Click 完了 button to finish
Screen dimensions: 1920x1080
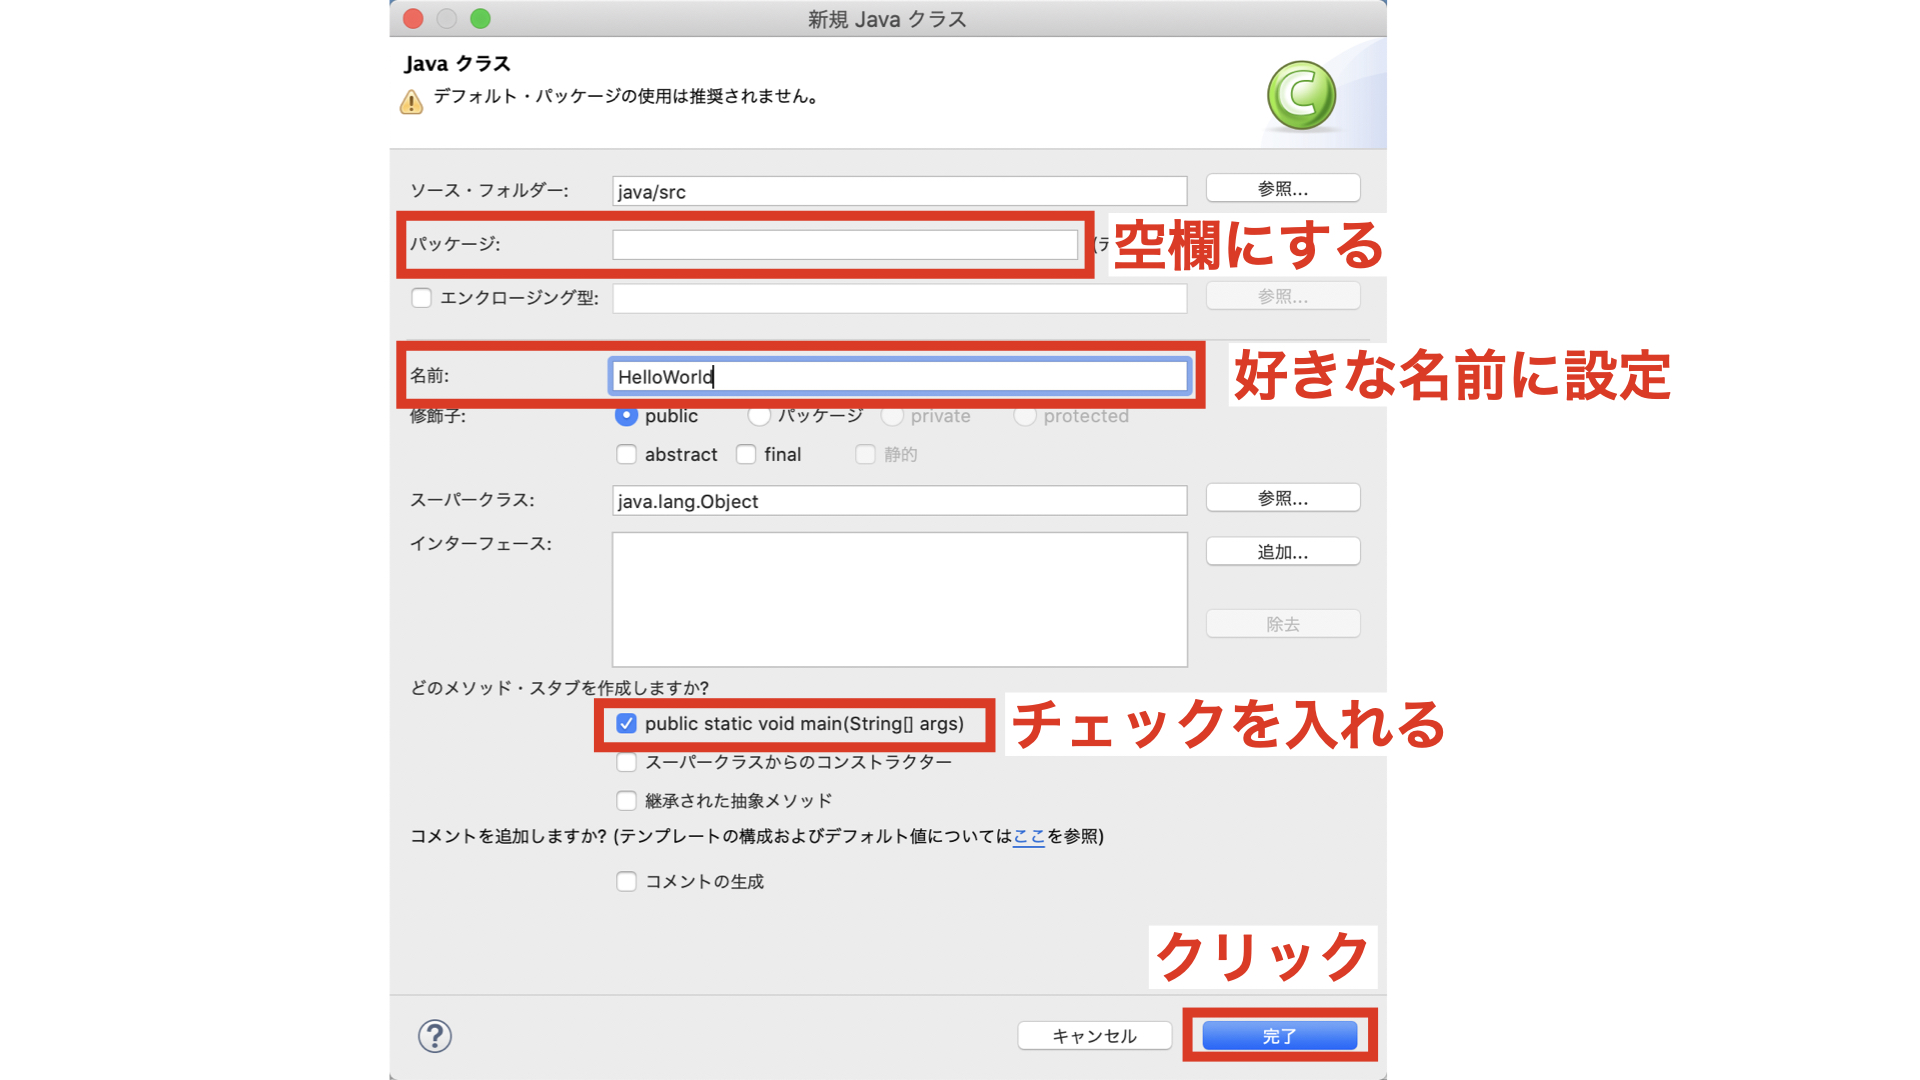[1279, 1036]
